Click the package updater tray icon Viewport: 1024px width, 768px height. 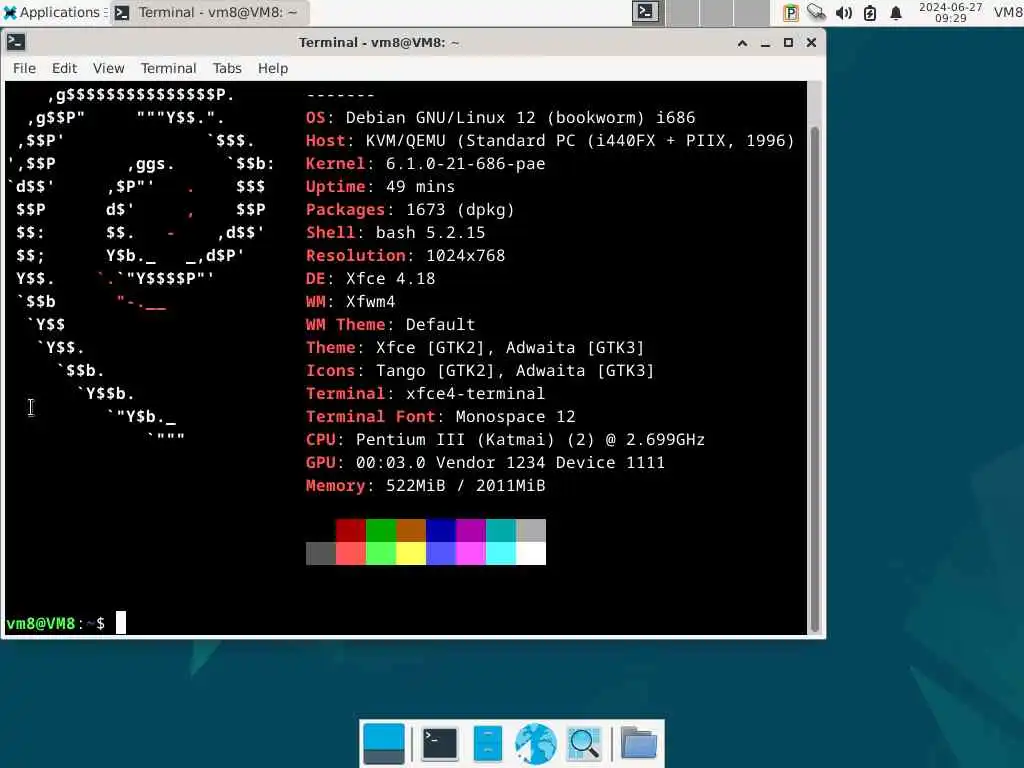coord(790,12)
